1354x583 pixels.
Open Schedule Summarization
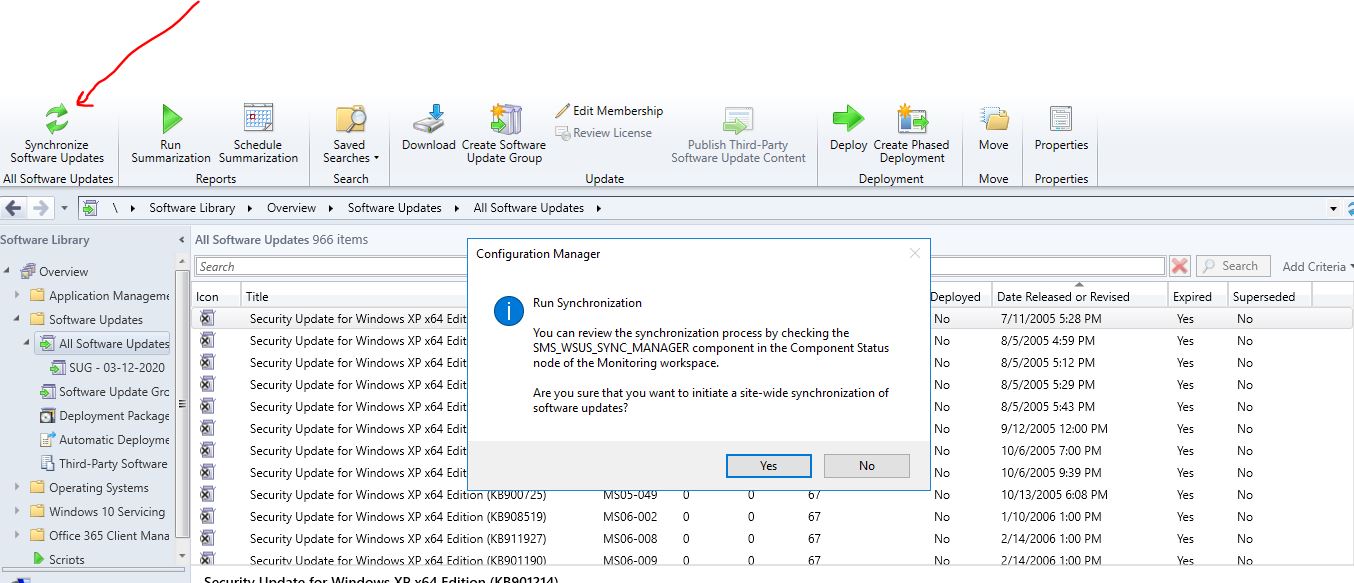coord(258,131)
